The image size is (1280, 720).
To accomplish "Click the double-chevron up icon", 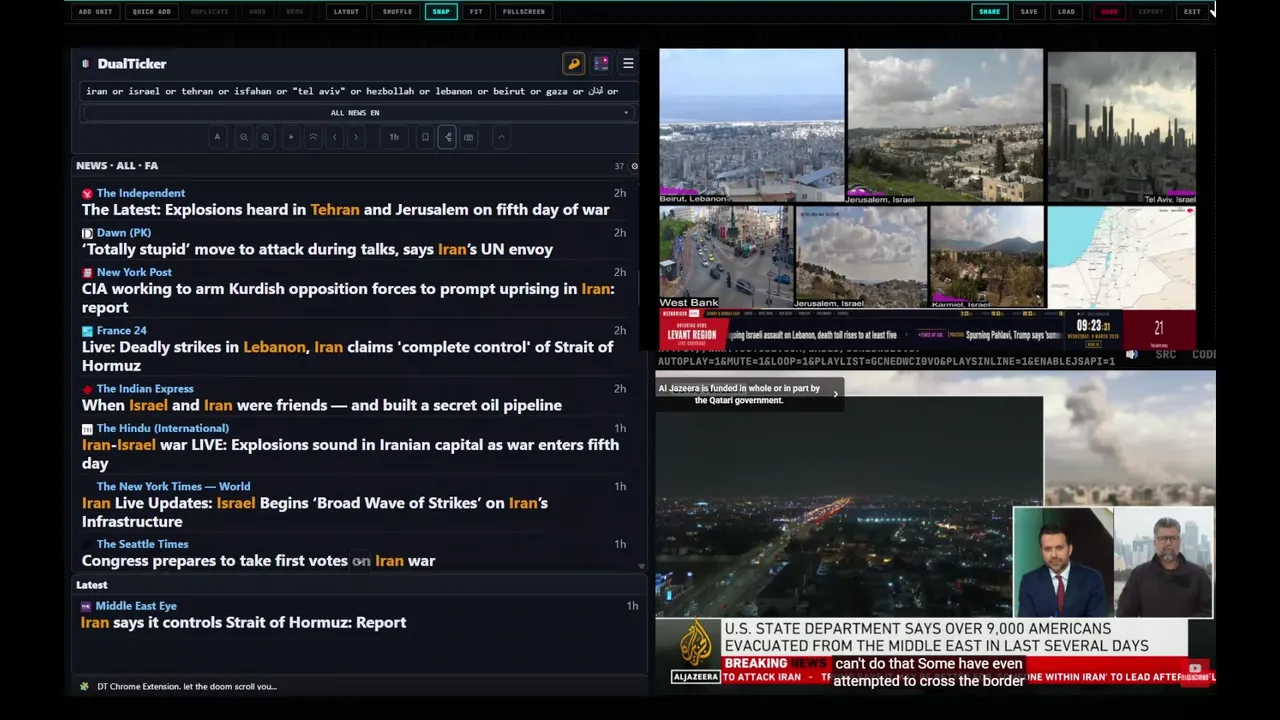I will (x=313, y=137).
